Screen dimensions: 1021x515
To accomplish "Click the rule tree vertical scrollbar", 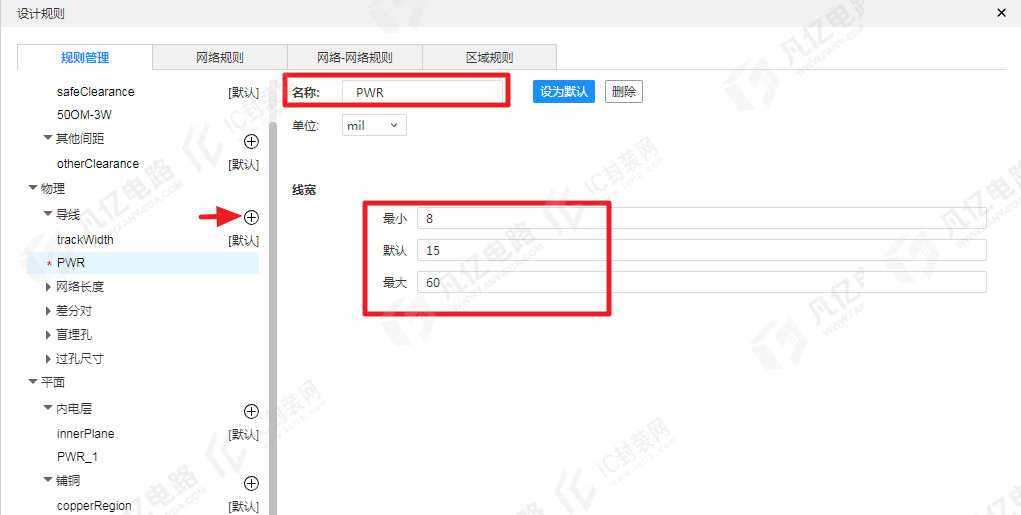I will tap(273, 319).
